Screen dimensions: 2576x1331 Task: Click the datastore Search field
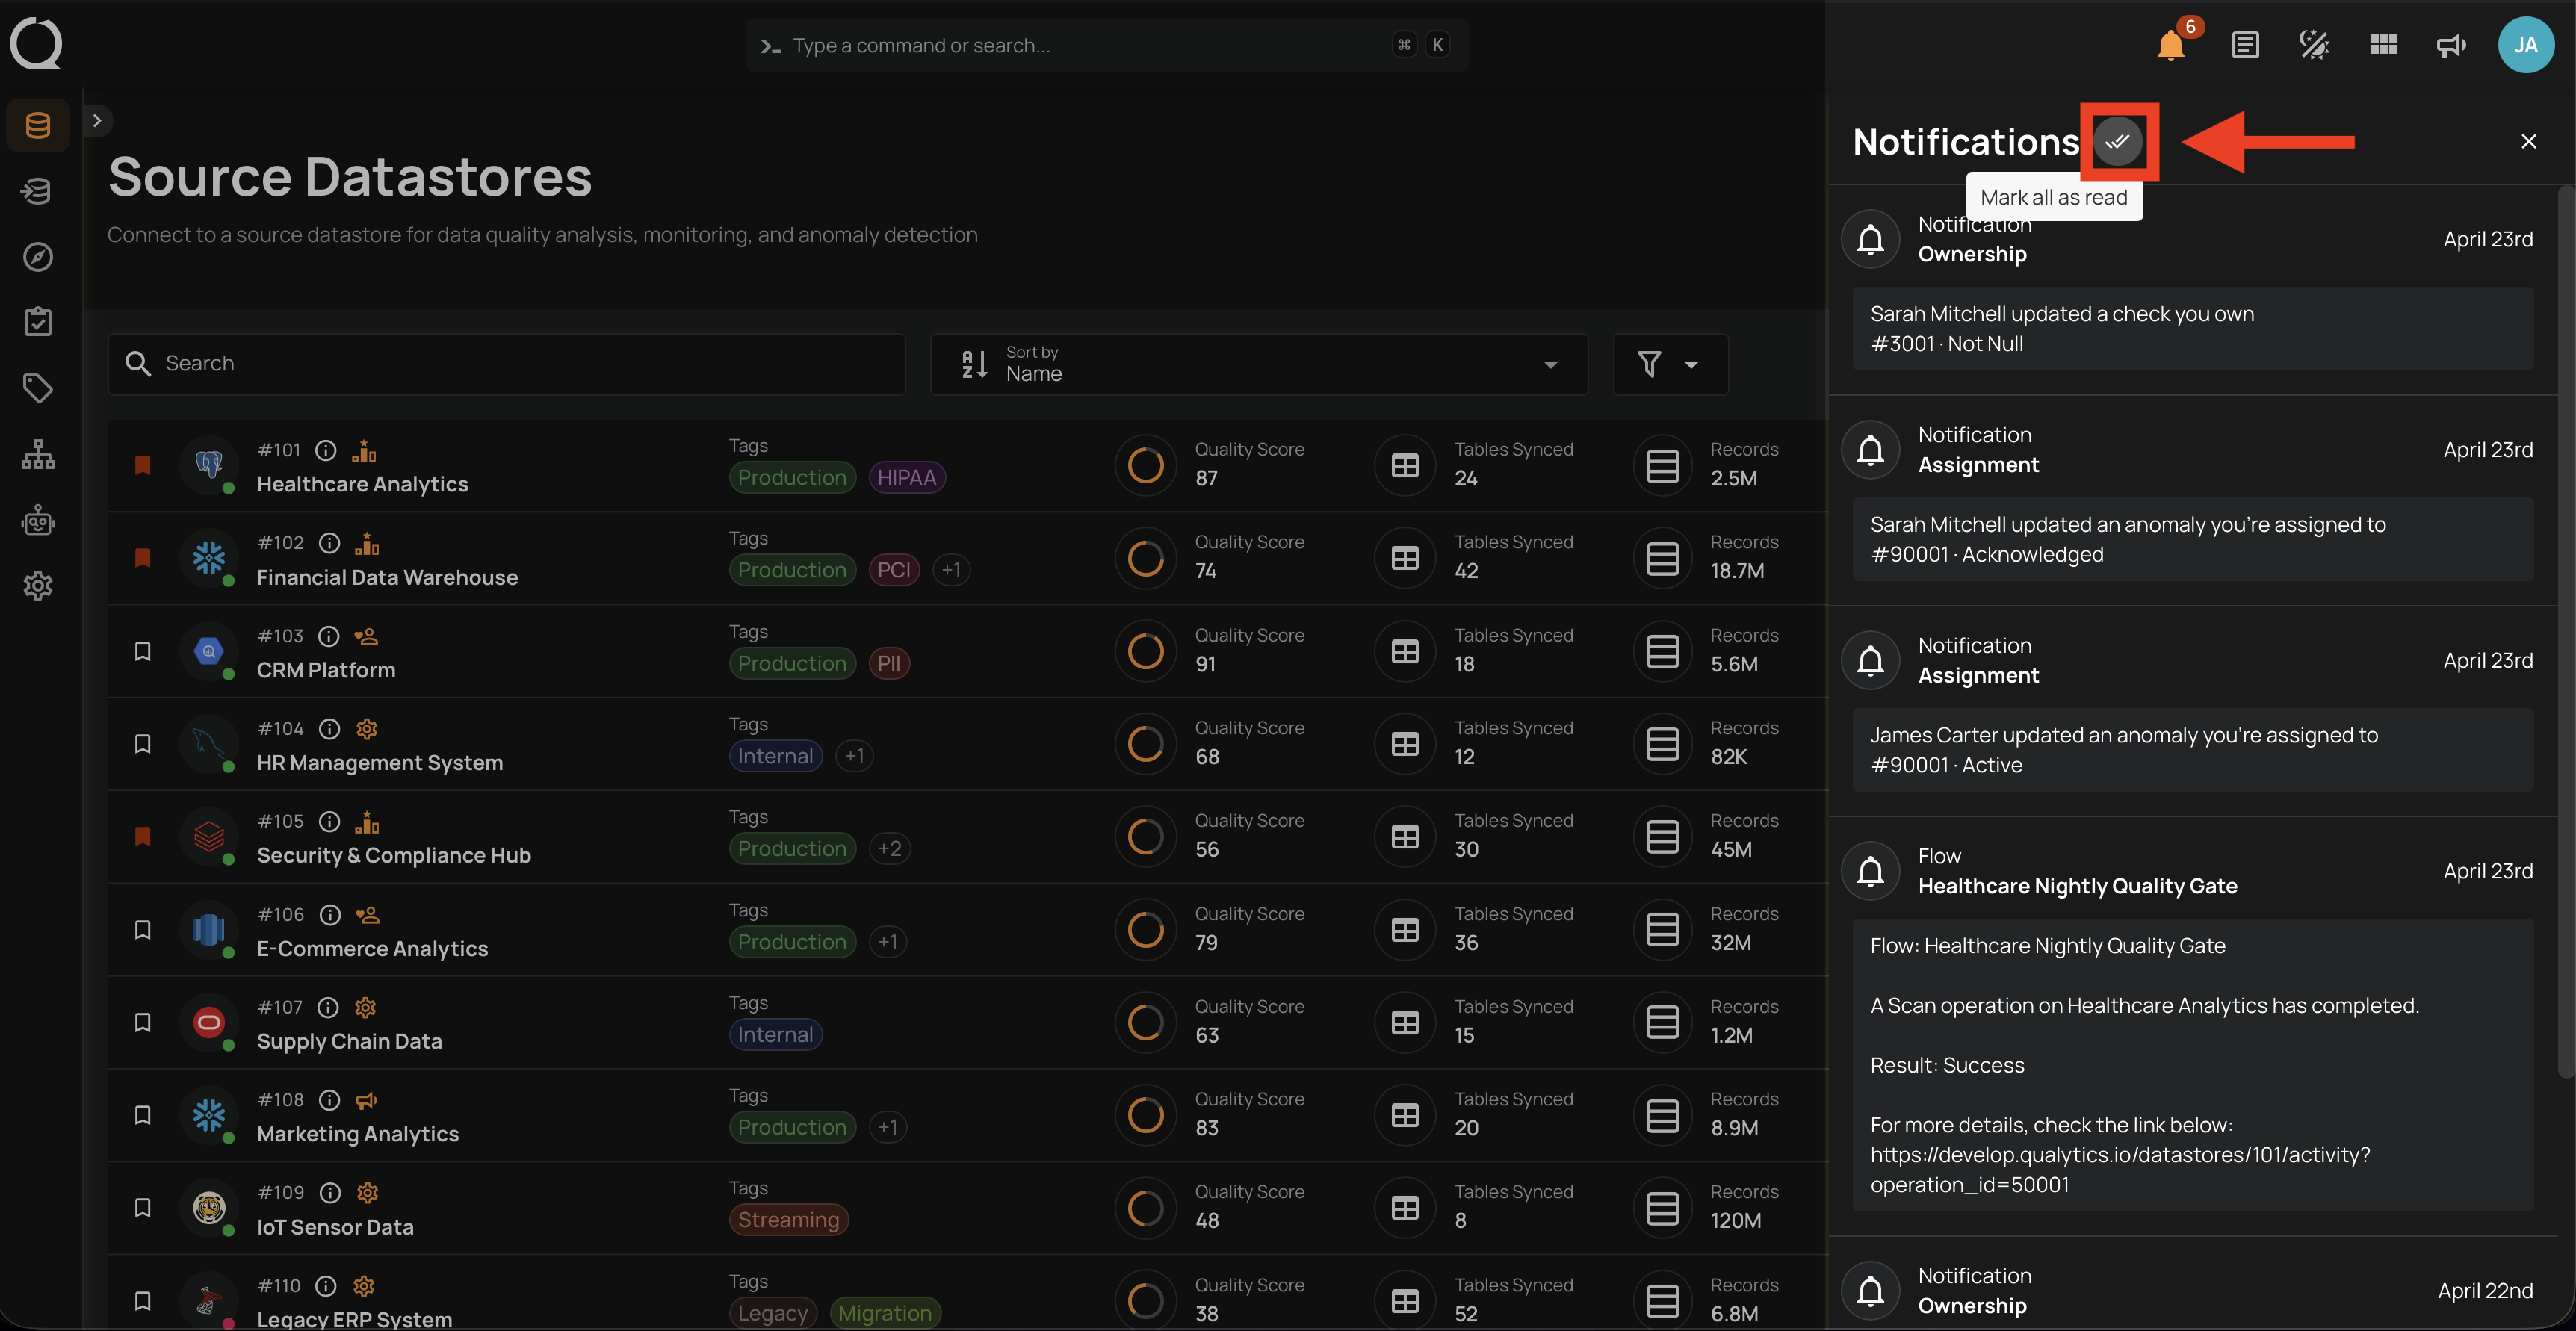click(x=507, y=364)
